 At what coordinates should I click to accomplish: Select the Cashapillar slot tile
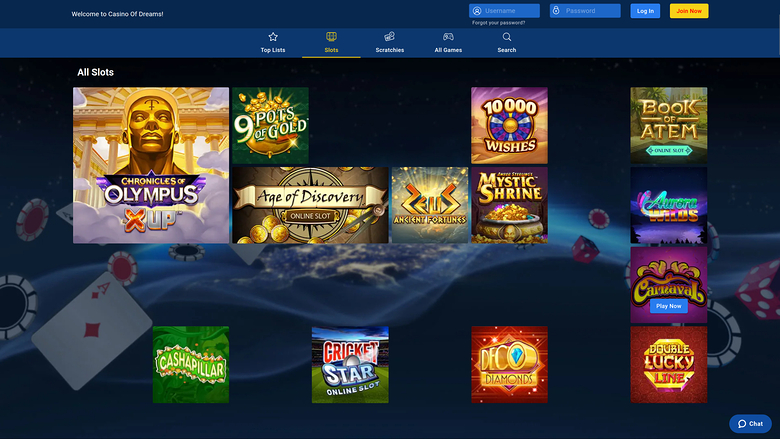coord(191,364)
